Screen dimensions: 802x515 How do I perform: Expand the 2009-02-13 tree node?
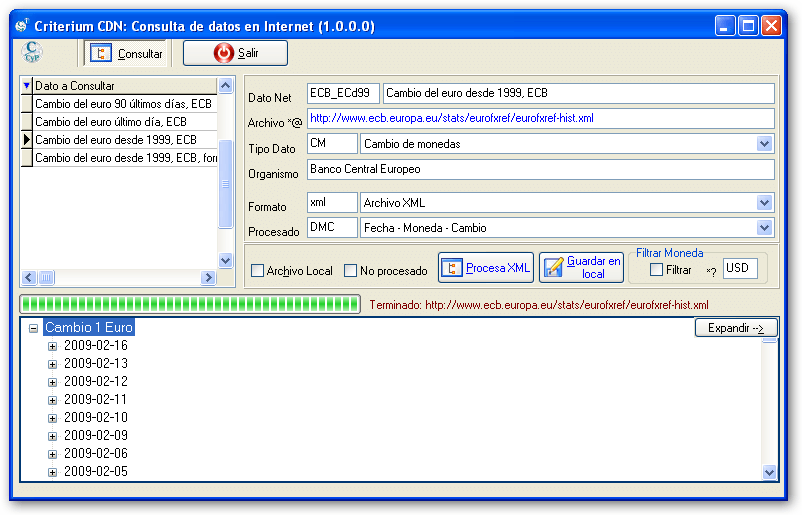(x=52, y=364)
